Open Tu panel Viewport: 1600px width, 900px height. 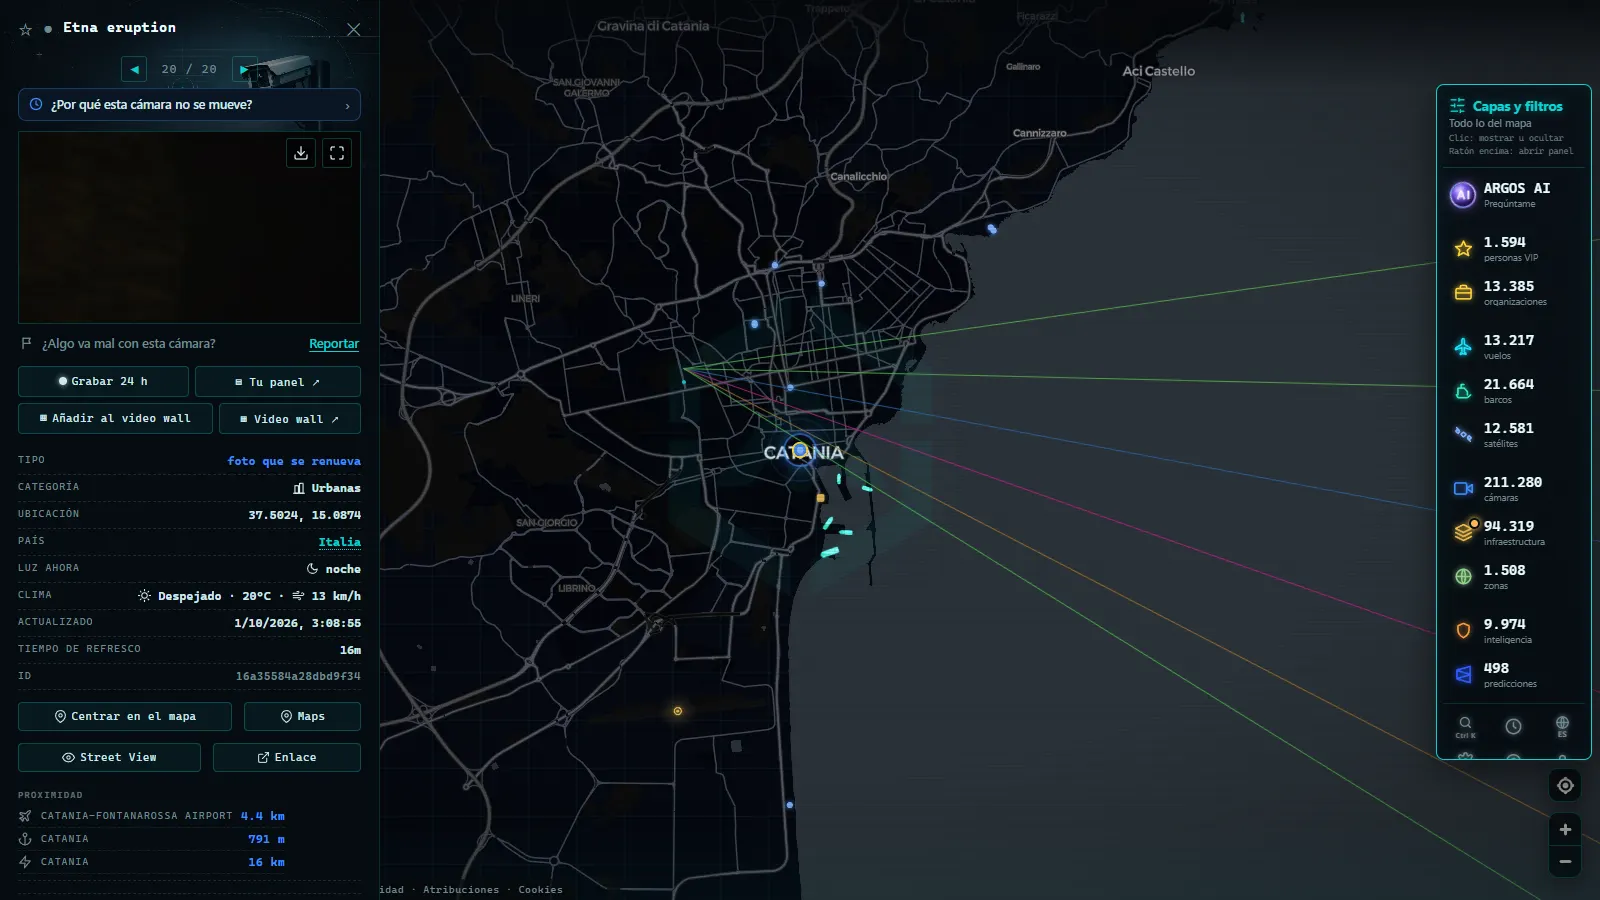click(278, 382)
